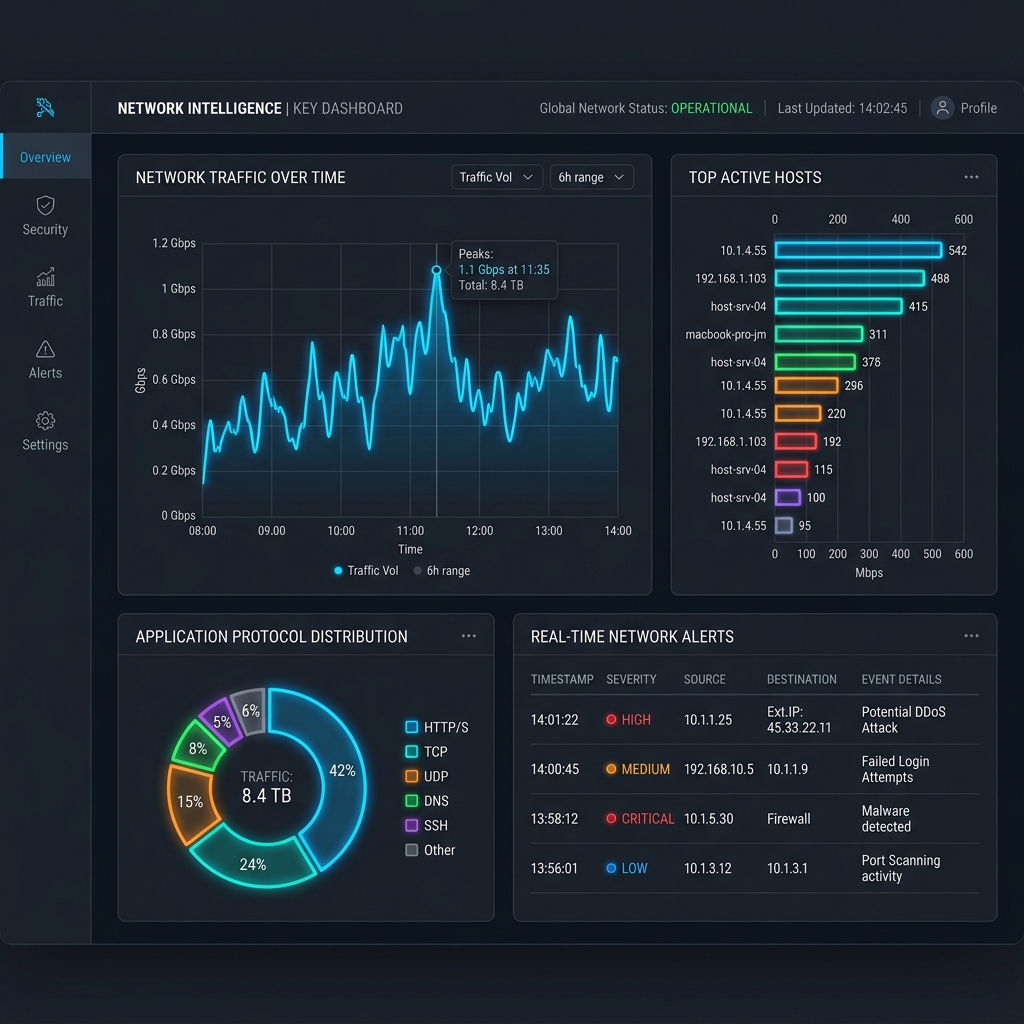The height and width of the screenshot is (1024, 1024).
Task: Click the 115 Mbps host bar
Action: 792,470
